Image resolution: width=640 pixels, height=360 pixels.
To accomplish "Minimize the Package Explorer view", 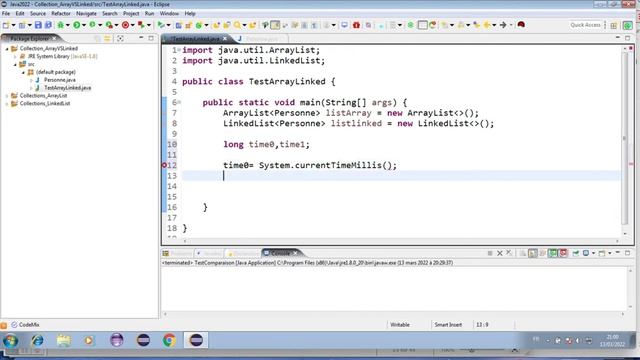I will coord(141,38).
